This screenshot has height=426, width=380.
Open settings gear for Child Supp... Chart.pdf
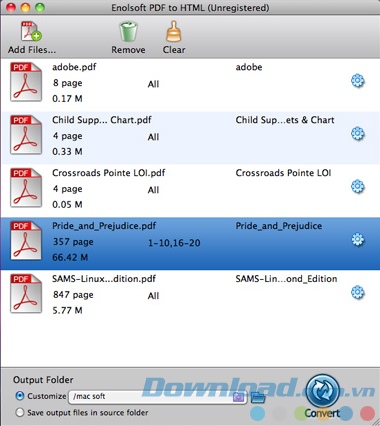[x=358, y=134]
